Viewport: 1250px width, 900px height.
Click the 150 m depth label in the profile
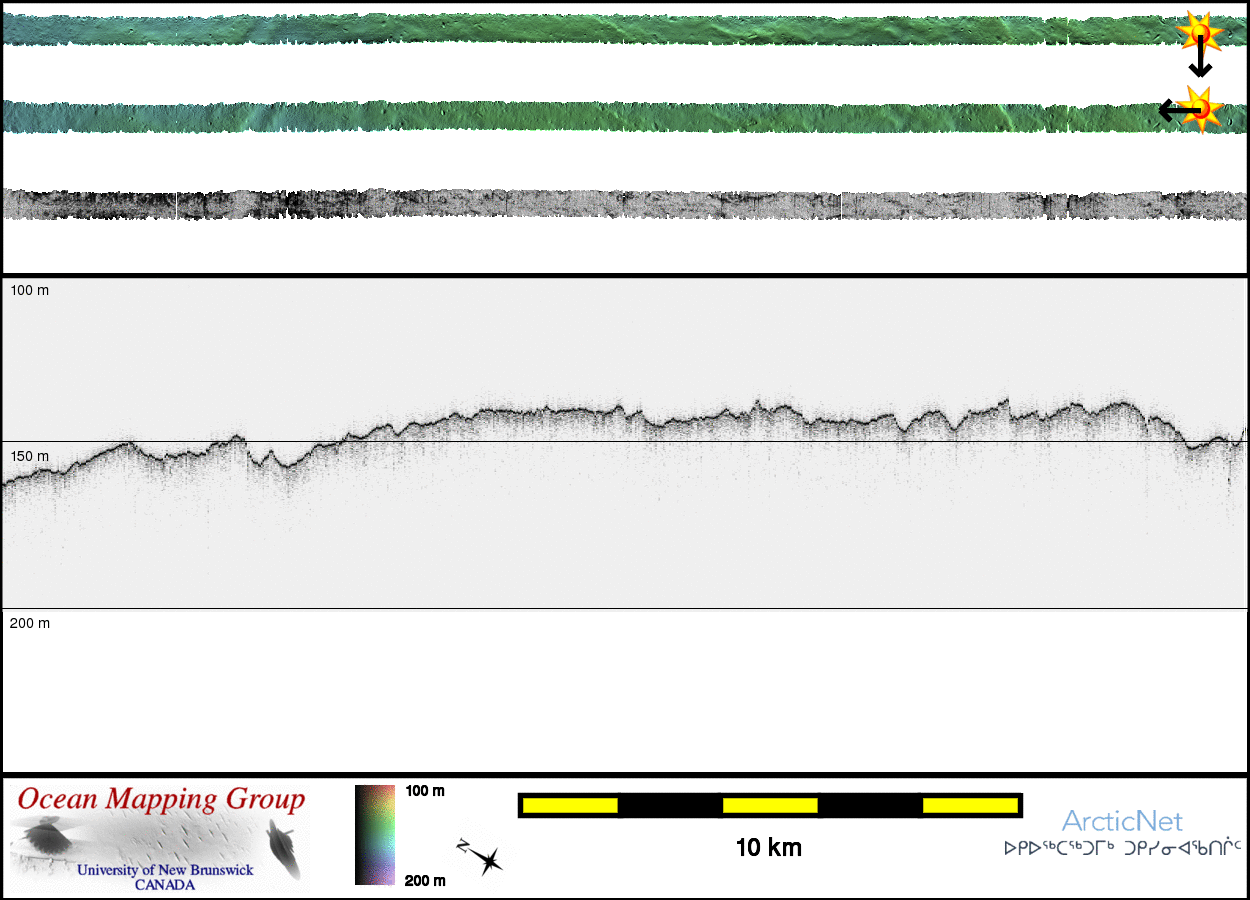pyautogui.click(x=29, y=456)
